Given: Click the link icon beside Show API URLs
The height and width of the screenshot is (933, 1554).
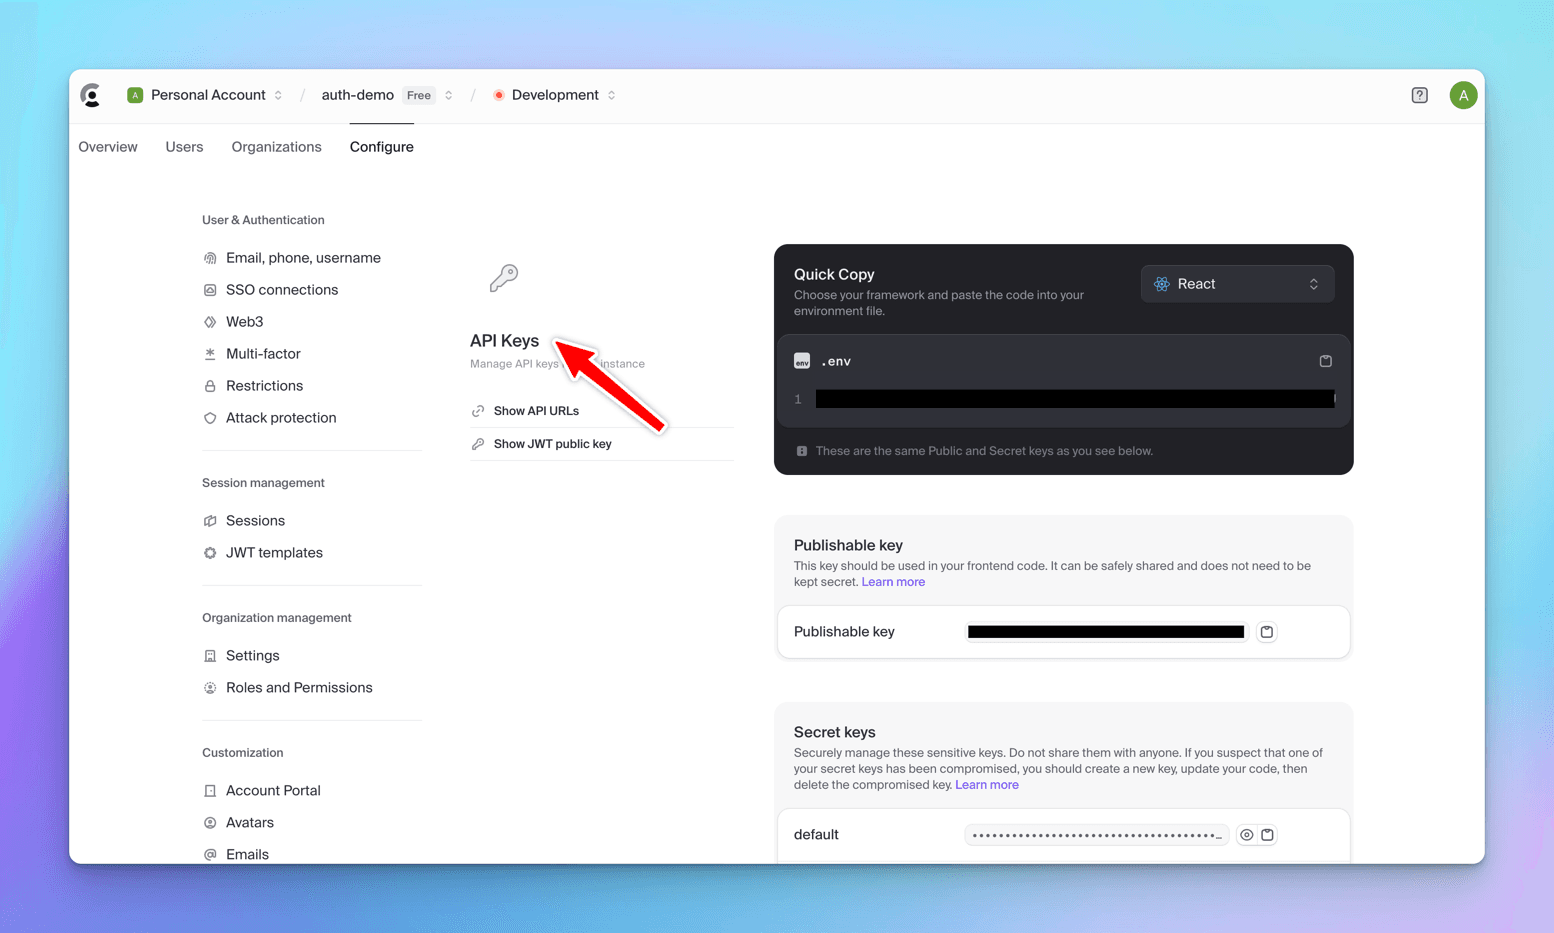Looking at the screenshot, I should (478, 411).
